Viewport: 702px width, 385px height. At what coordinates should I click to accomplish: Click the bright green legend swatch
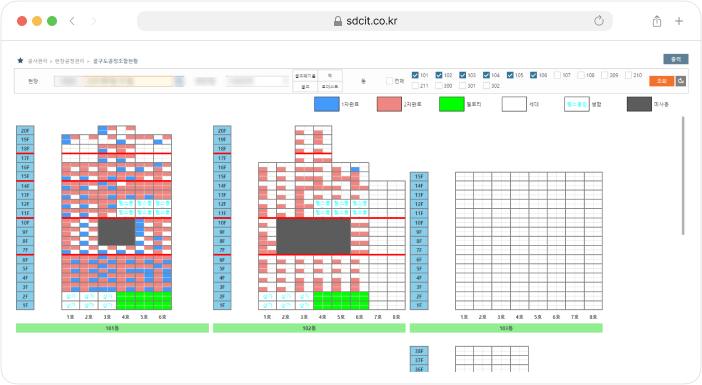pos(451,104)
